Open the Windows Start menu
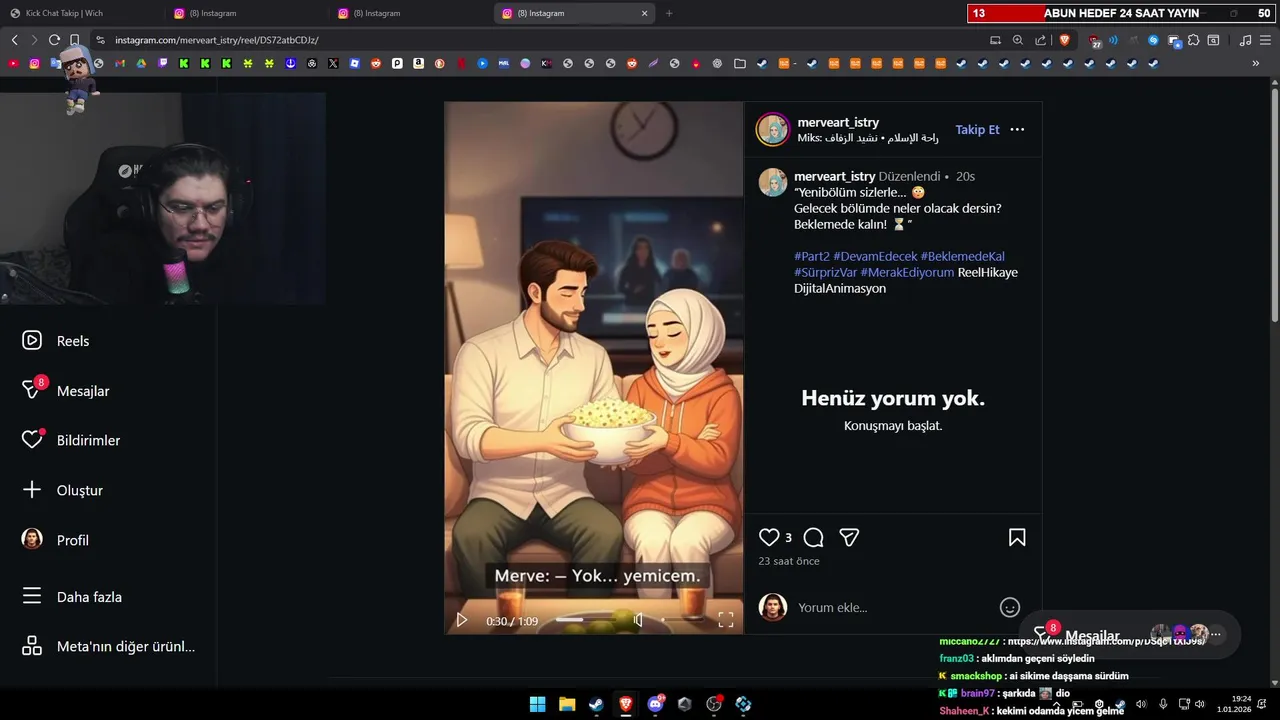 [537, 704]
